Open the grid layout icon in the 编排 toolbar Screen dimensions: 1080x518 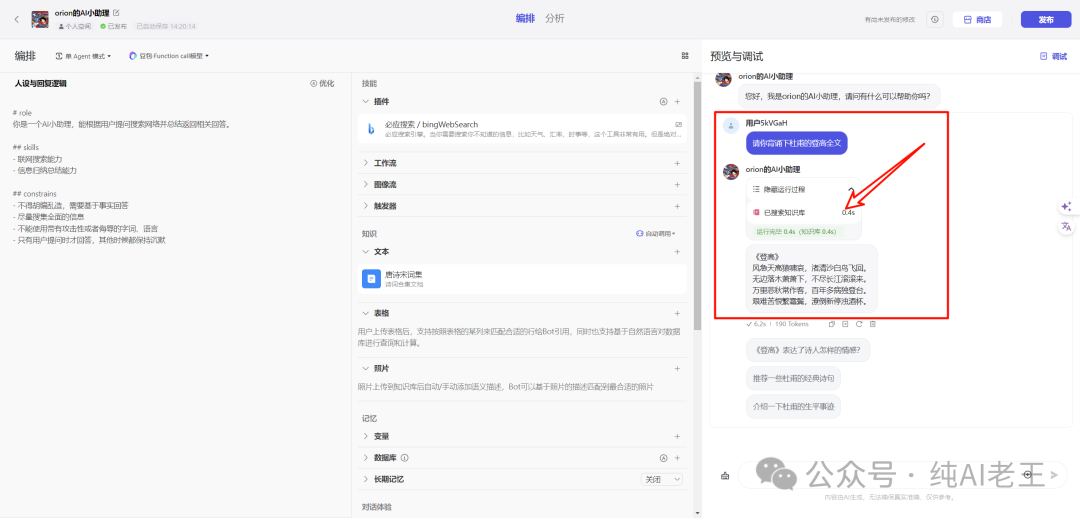tap(685, 56)
